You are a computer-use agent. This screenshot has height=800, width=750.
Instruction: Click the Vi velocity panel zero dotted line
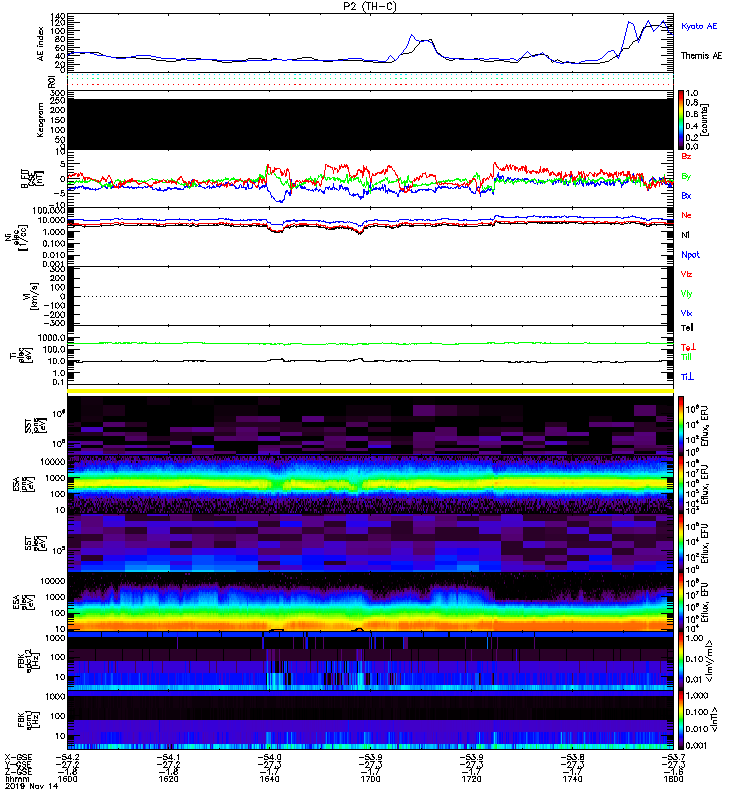pos(370,296)
